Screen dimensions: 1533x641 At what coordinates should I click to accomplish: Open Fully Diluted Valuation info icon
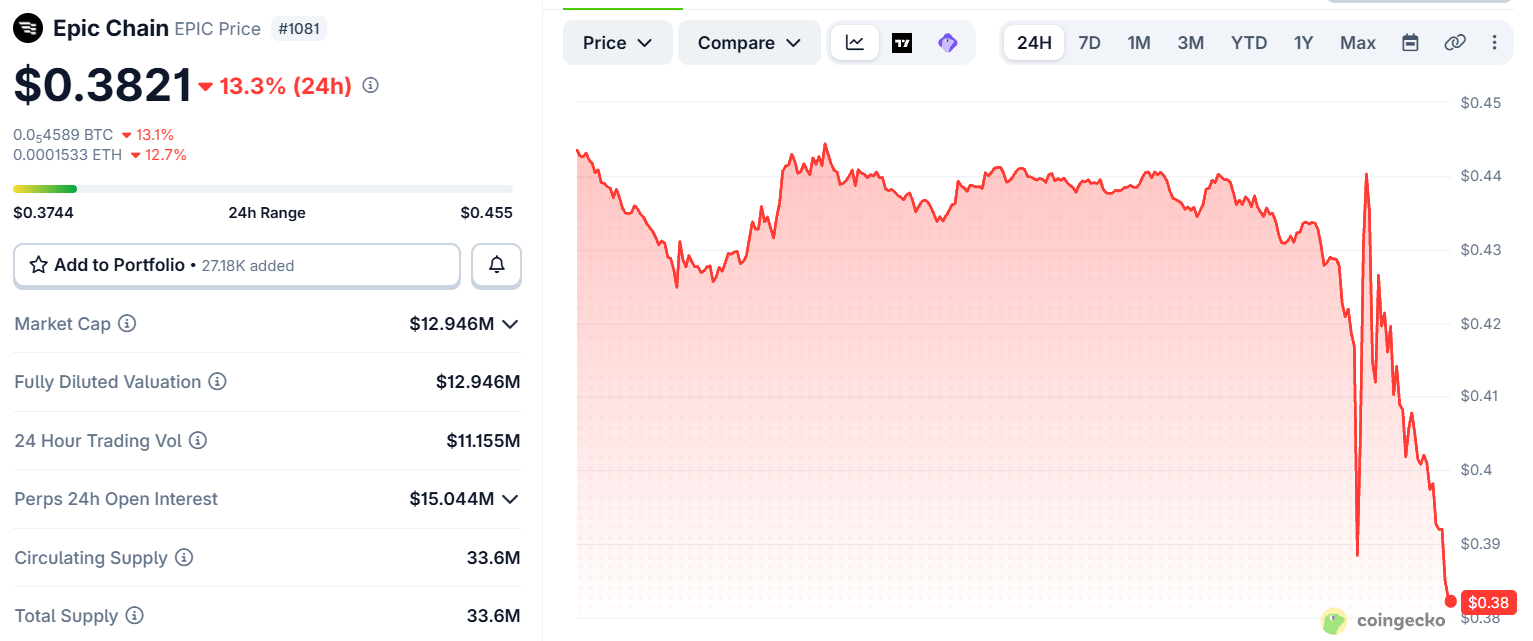[x=217, y=382]
